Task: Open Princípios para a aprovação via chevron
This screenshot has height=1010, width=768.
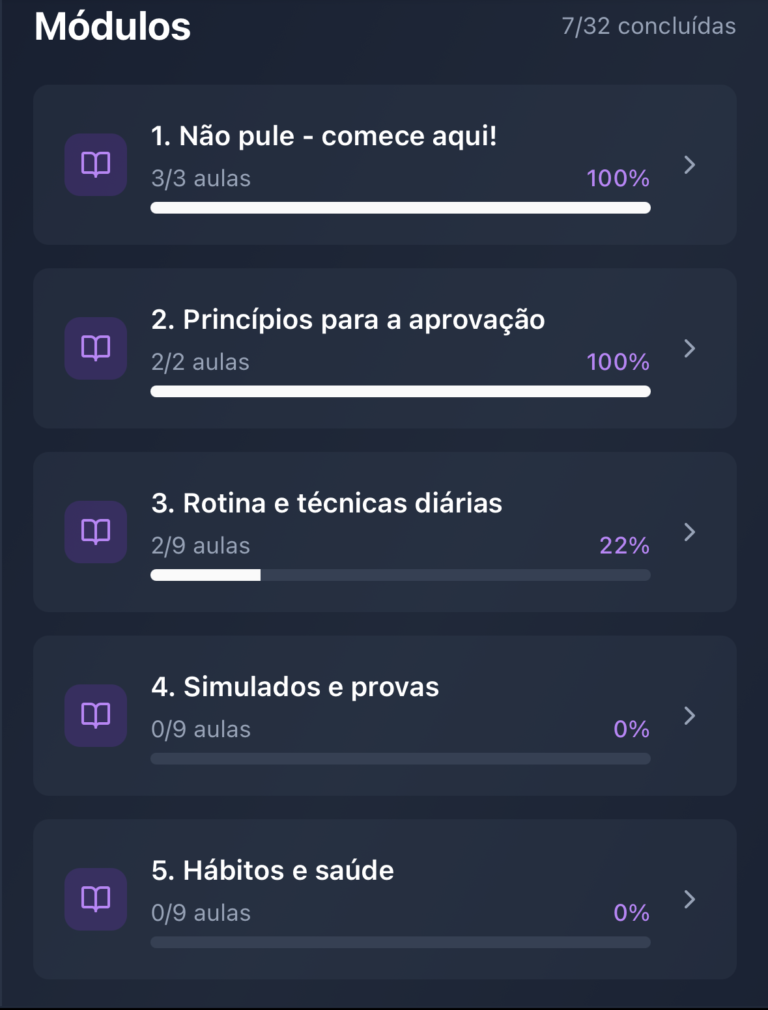Action: click(x=689, y=348)
